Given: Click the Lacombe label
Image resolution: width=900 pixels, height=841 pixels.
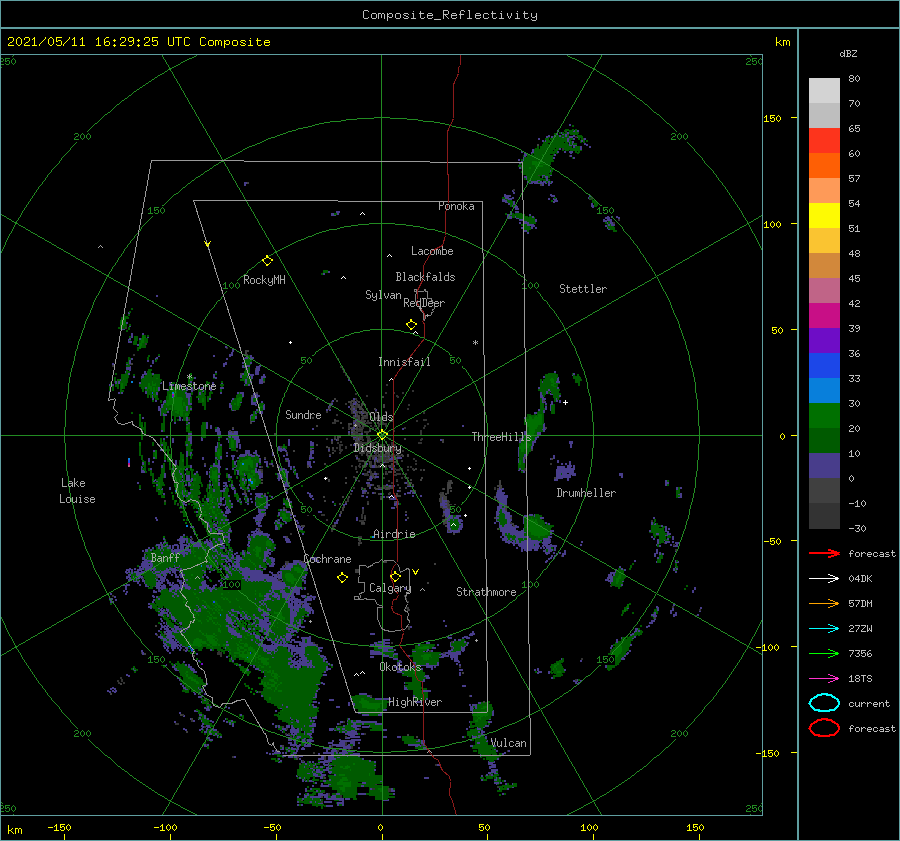Looking at the screenshot, I should (x=432, y=251).
